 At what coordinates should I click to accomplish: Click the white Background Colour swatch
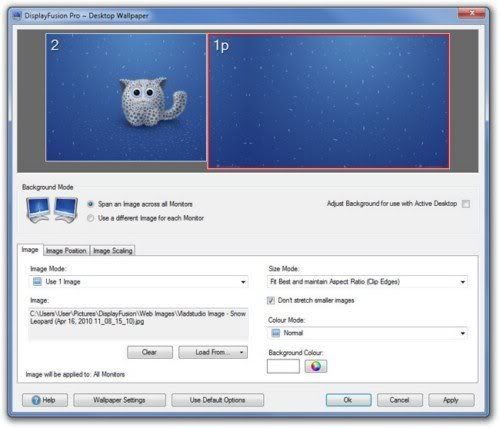(x=283, y=366)
